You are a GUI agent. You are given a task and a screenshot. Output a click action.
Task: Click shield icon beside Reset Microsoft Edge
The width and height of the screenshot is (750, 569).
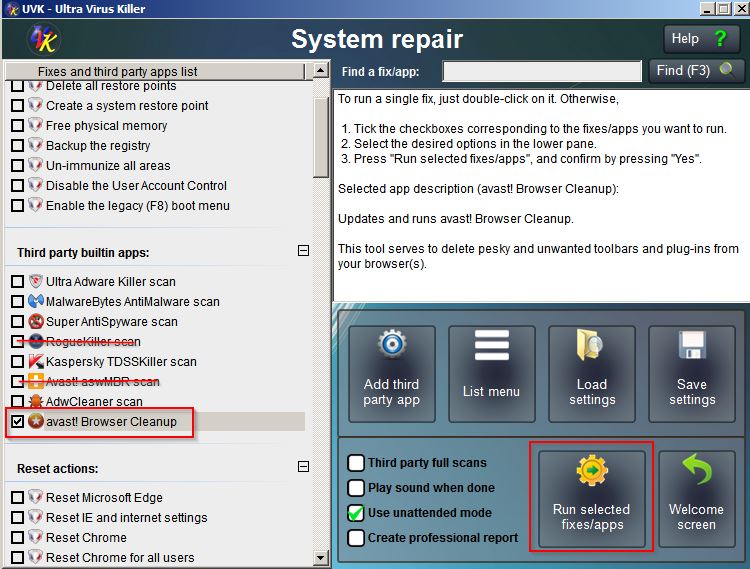pyautogui.click(x=35, y=497)
